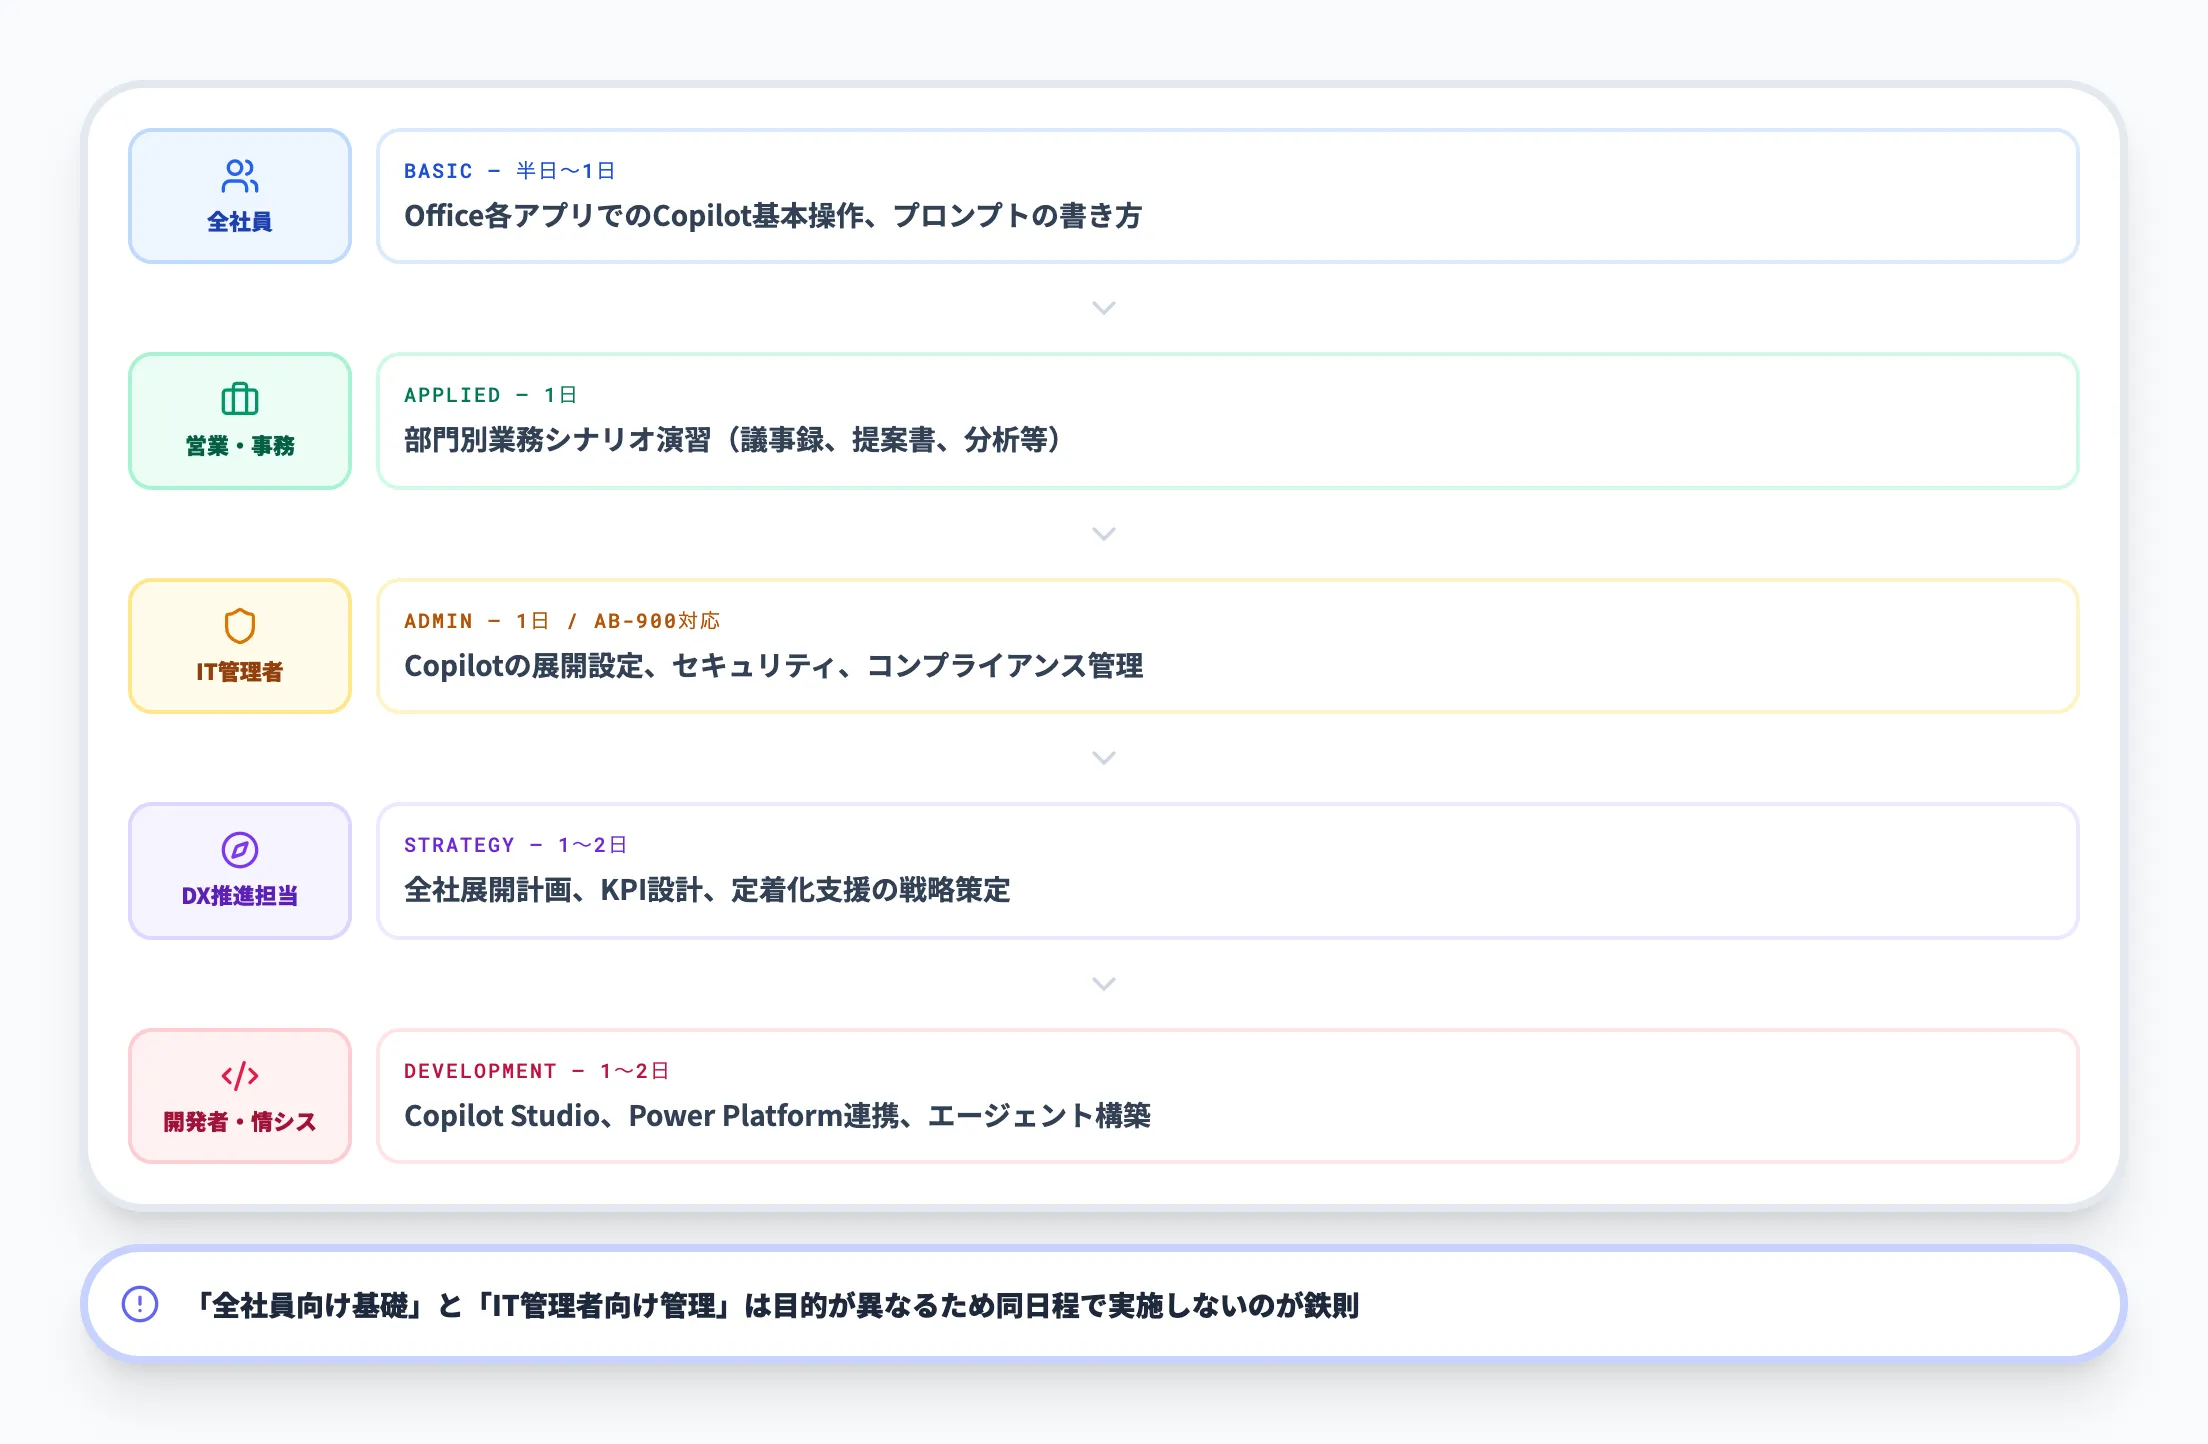Select the DX推進担当 label
Screen dimensions: 2208x1444
coord(240,896)
